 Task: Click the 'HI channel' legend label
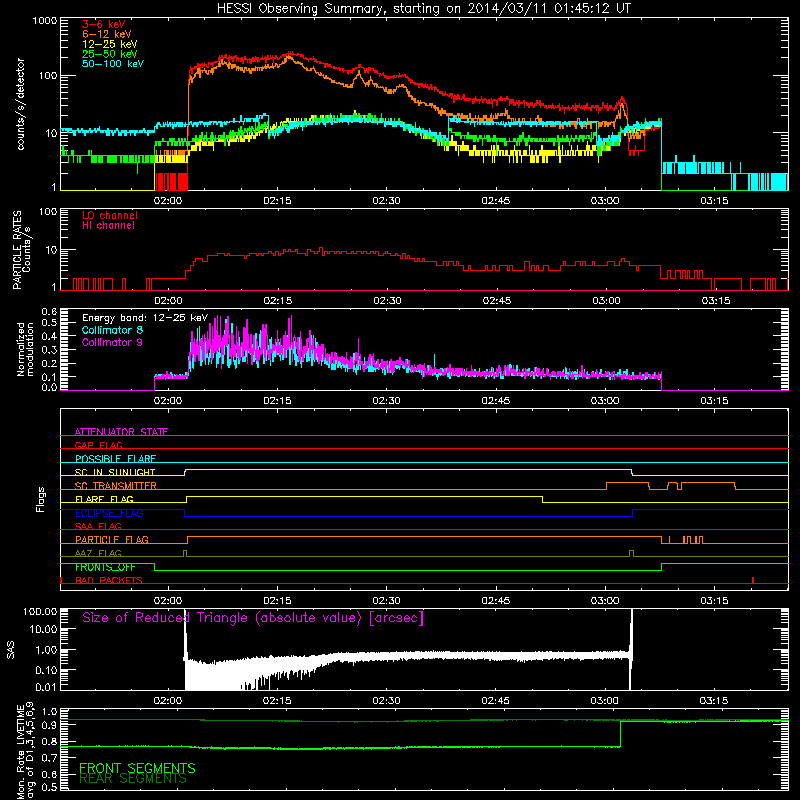click(x=108, y=226)
